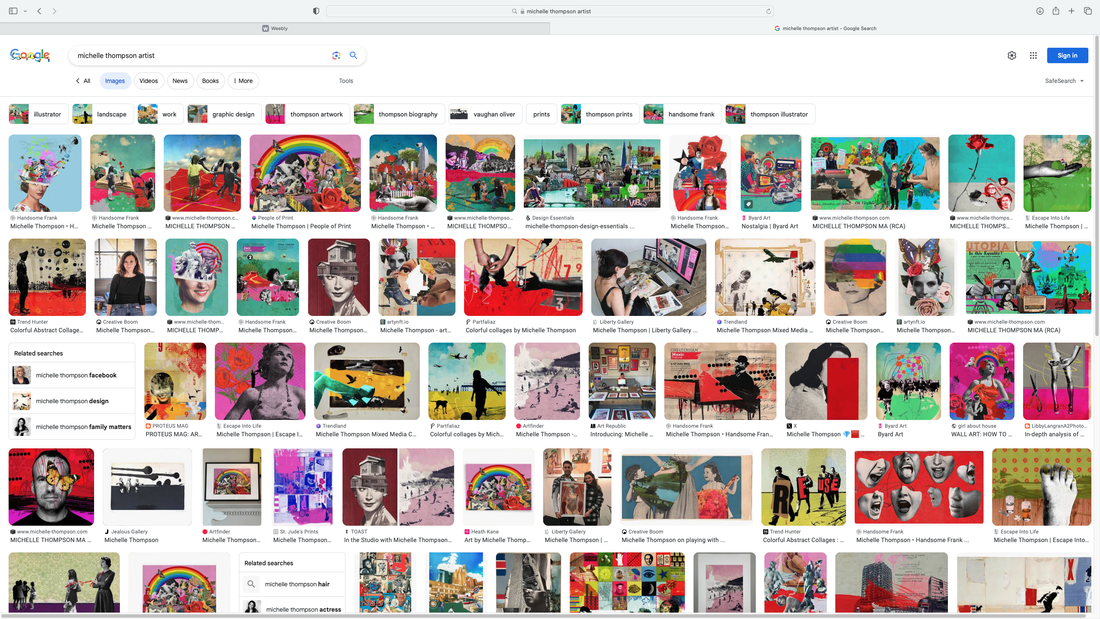Show the tab overview

(x=1087, y=11)
